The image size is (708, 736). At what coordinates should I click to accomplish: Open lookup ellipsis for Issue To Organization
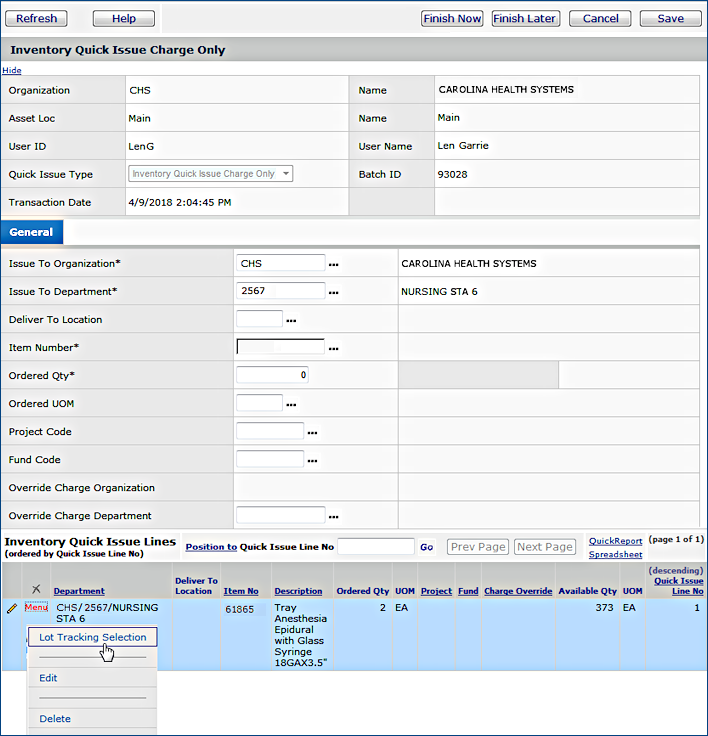point(334,264)
